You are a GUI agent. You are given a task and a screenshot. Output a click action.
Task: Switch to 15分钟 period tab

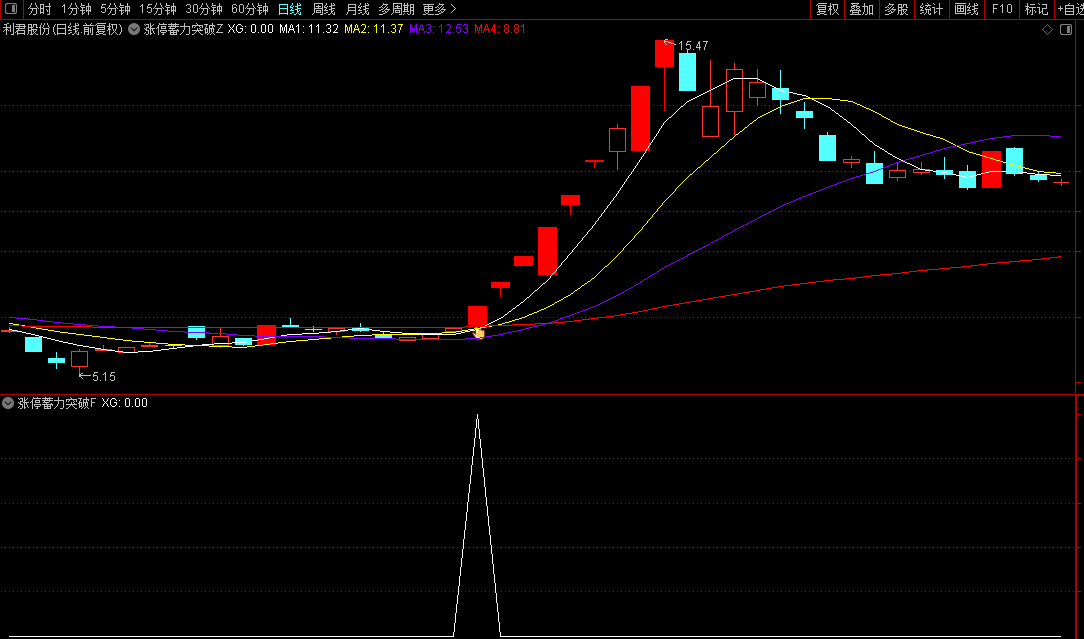click(158, 9)
